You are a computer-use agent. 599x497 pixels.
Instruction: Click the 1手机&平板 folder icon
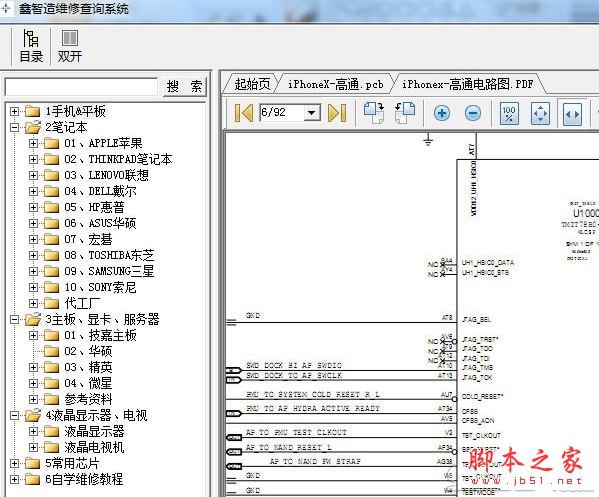tap(32, 111)
